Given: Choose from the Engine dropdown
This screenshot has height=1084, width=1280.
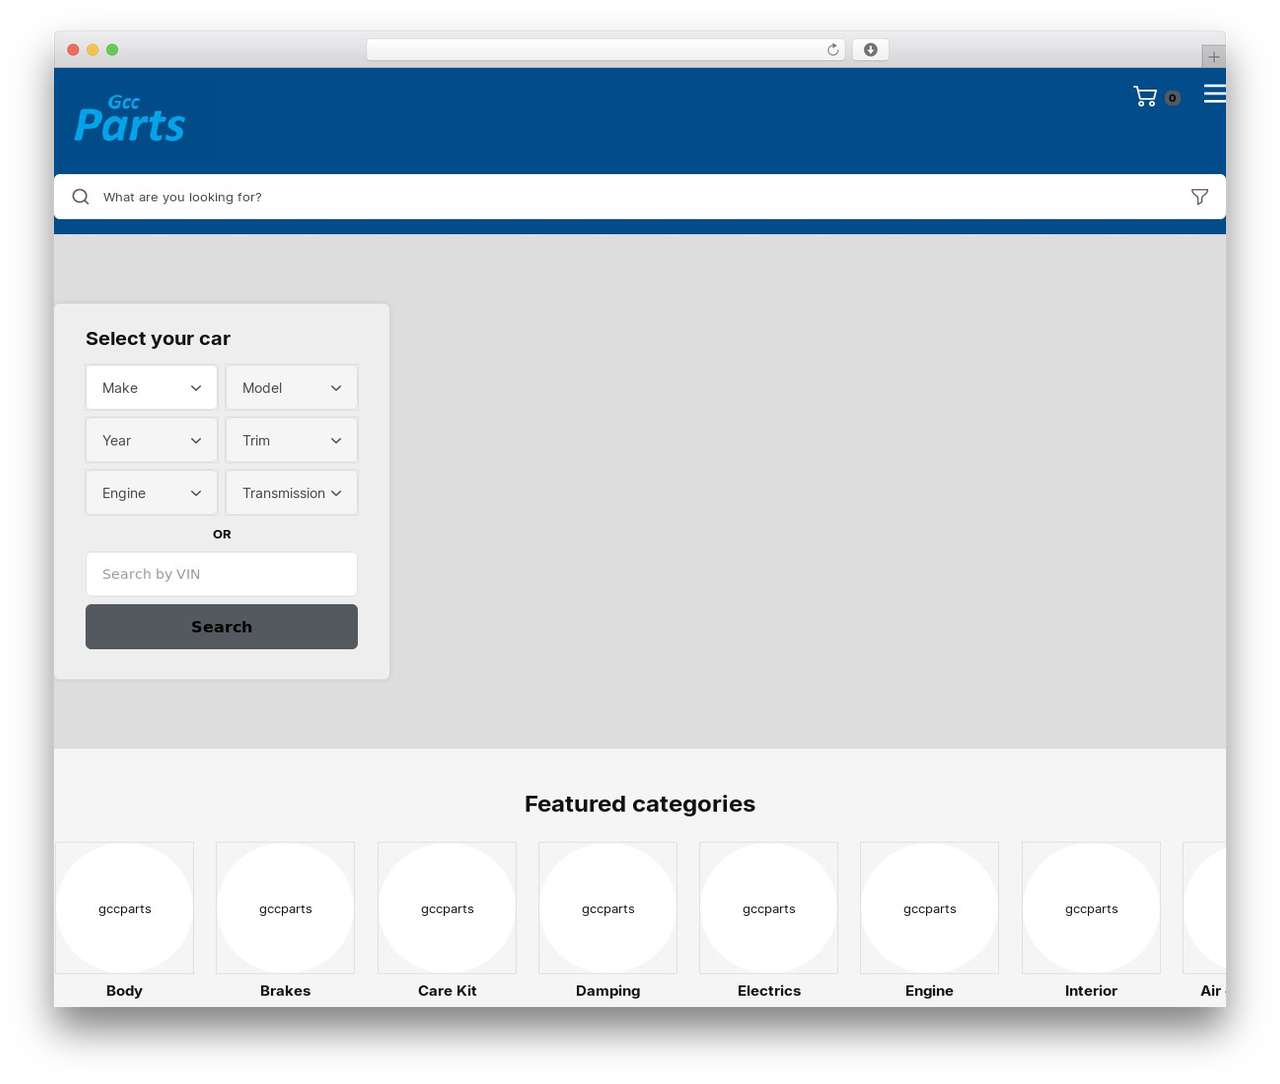Looking at the screenshot, I should 151,493.
